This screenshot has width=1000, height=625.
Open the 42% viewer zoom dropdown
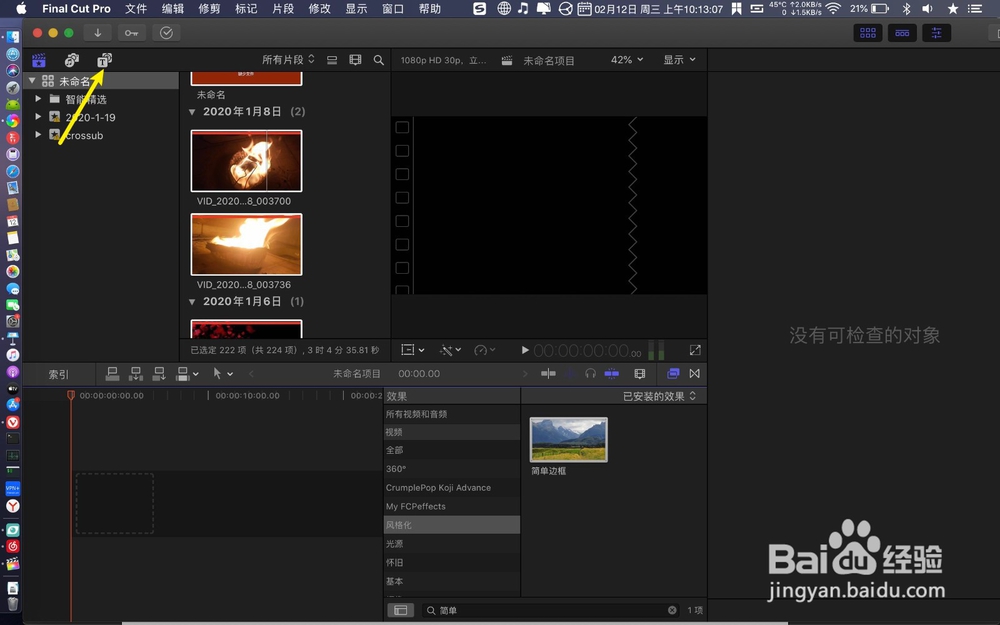(x=627, y=59)
